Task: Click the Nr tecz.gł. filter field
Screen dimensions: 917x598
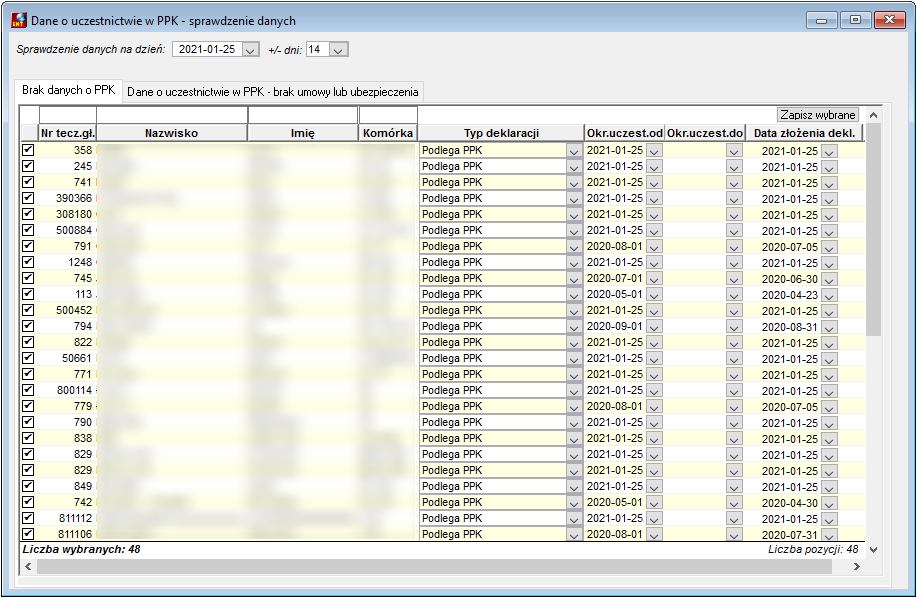Action: [68, 115]
